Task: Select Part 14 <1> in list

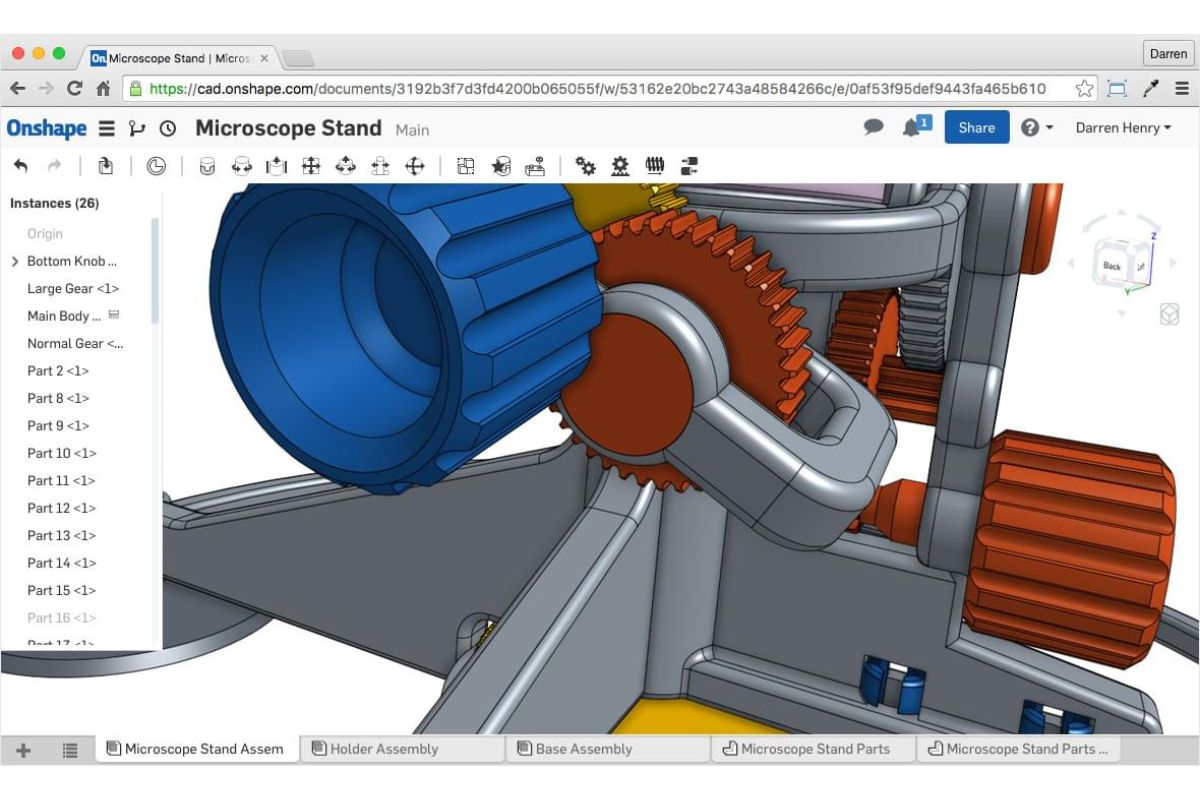Action: point(62,563)
